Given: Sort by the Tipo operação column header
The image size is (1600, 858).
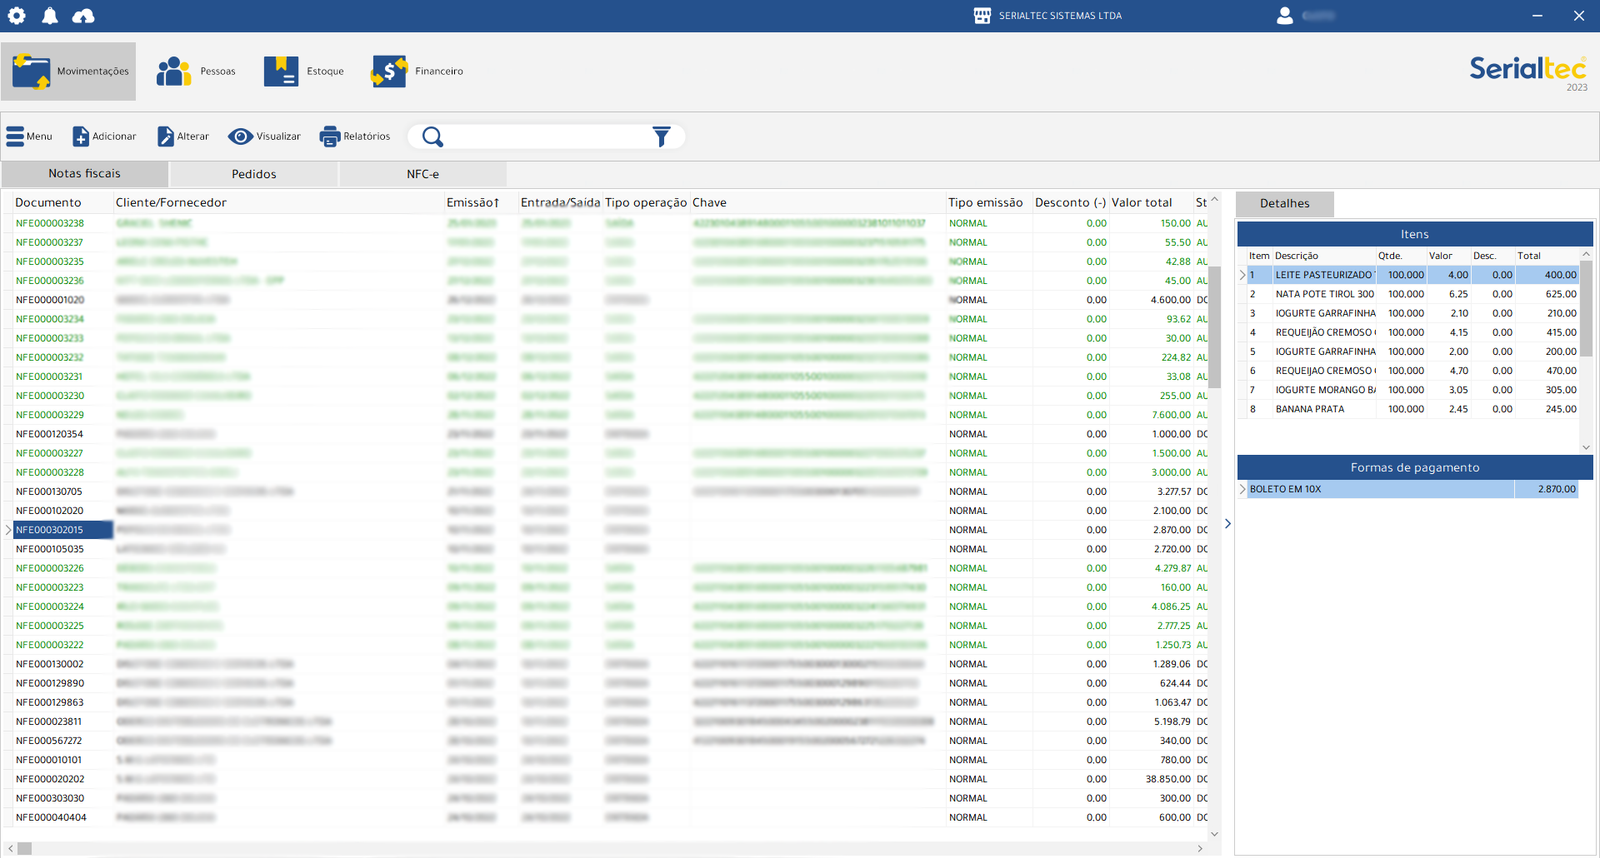Looking at the screenshot, I should click(x=646, y=202).
